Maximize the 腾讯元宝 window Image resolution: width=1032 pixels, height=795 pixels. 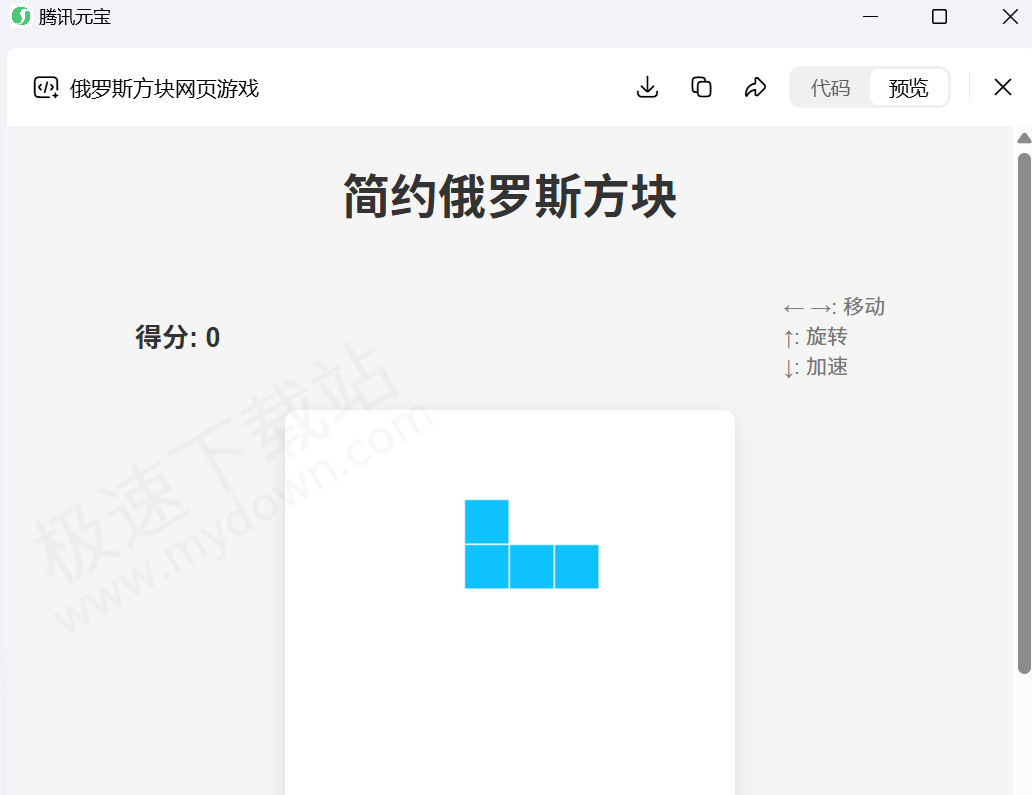(938, 17)
